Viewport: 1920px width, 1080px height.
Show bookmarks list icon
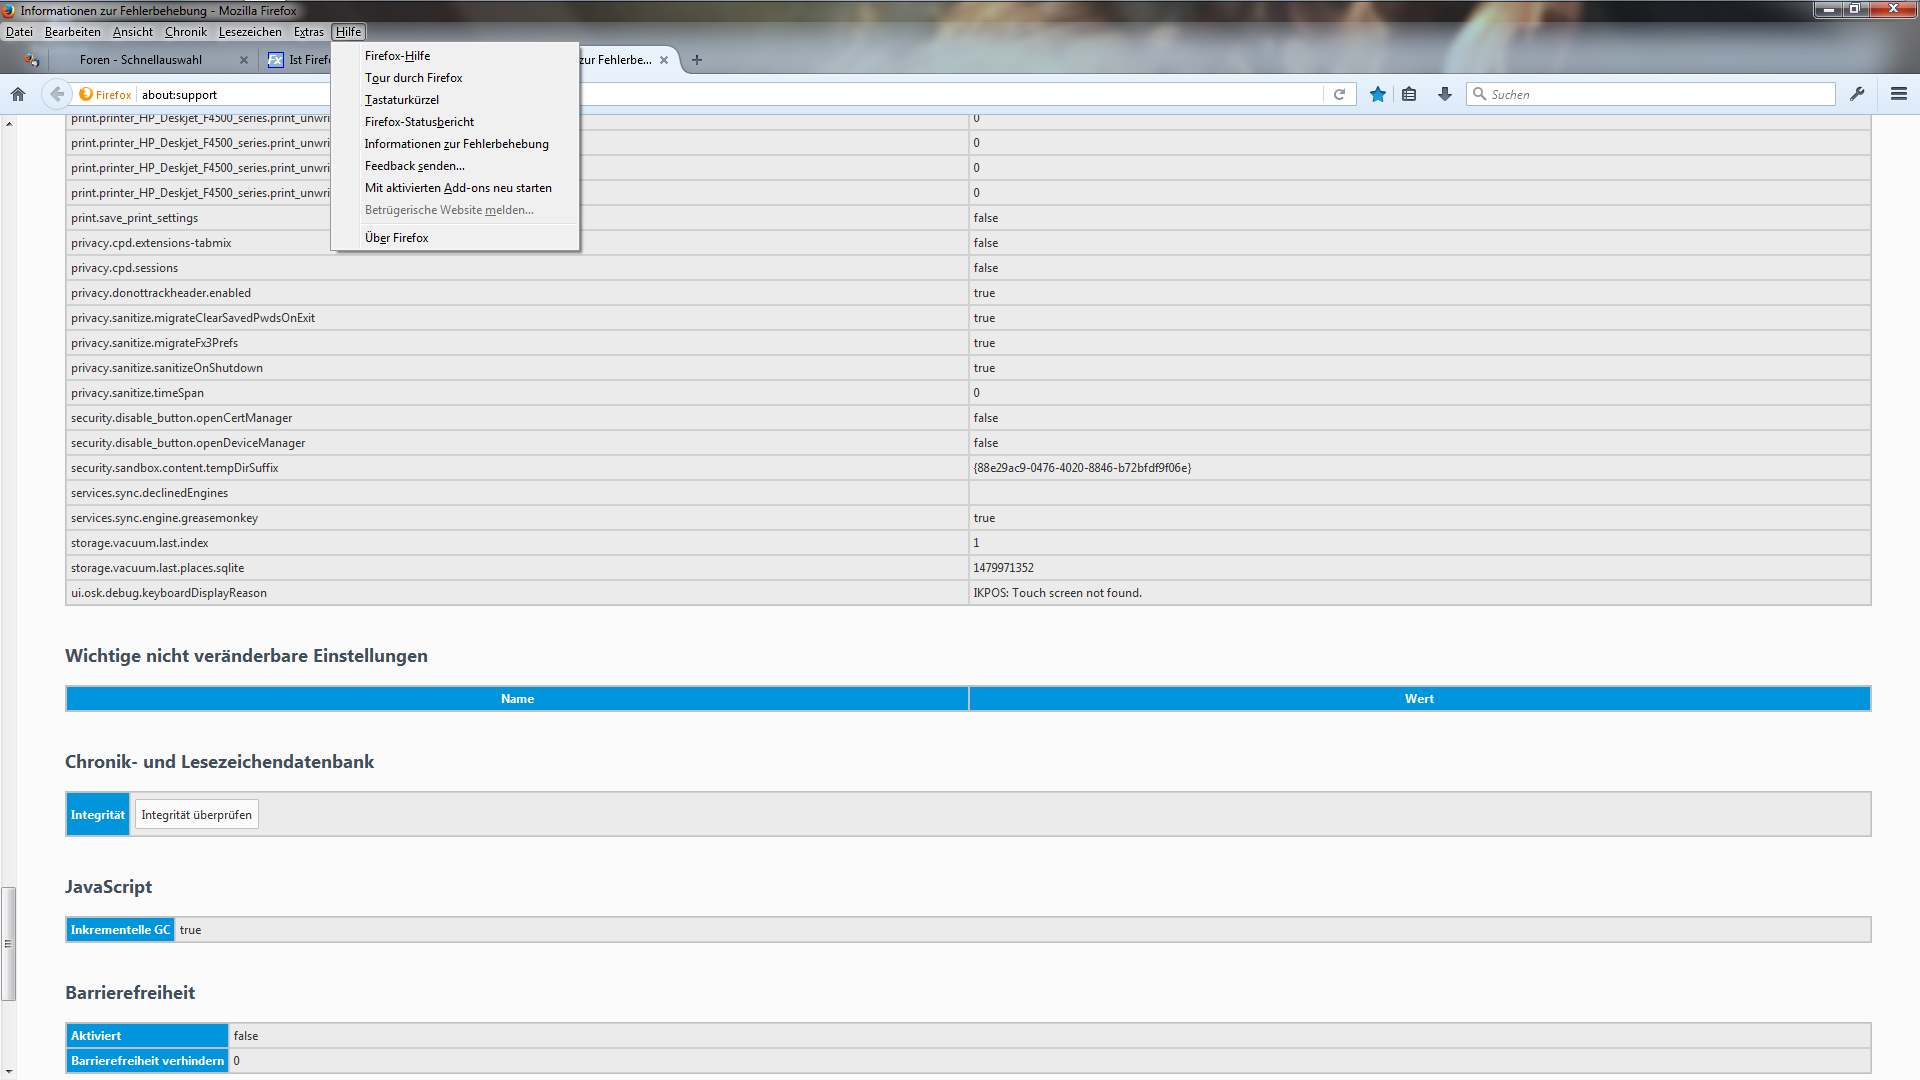point(1409,94)
